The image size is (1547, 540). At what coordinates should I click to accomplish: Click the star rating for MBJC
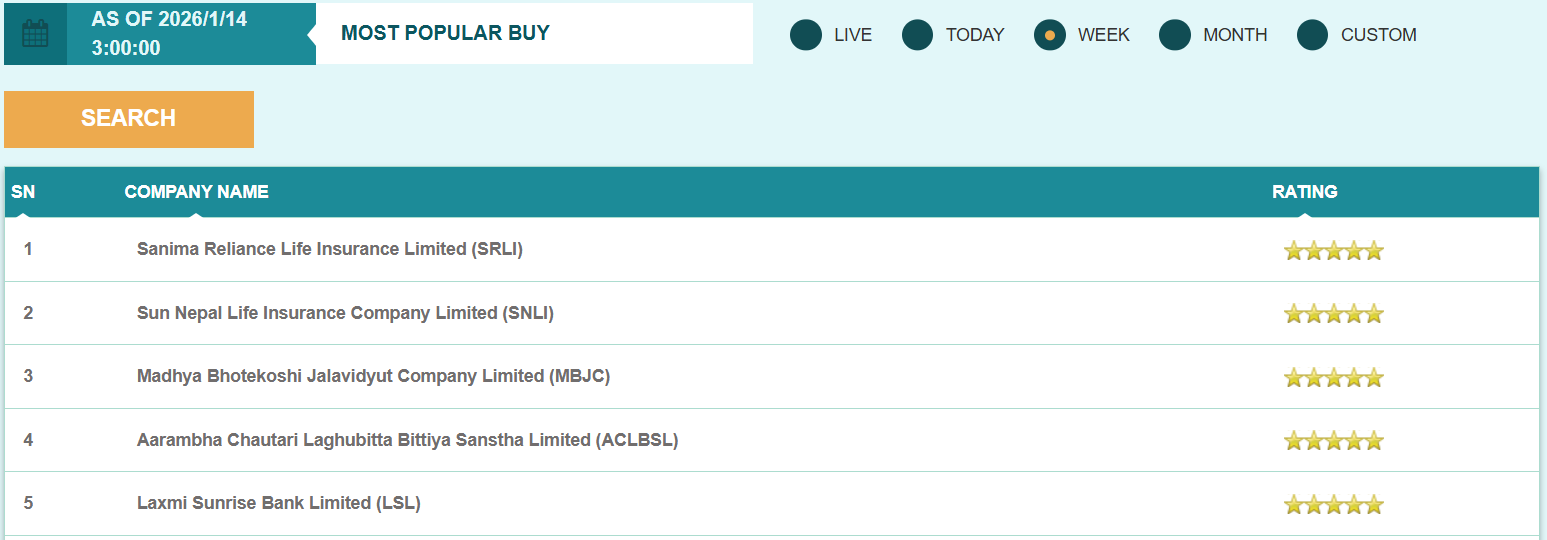1333,377
